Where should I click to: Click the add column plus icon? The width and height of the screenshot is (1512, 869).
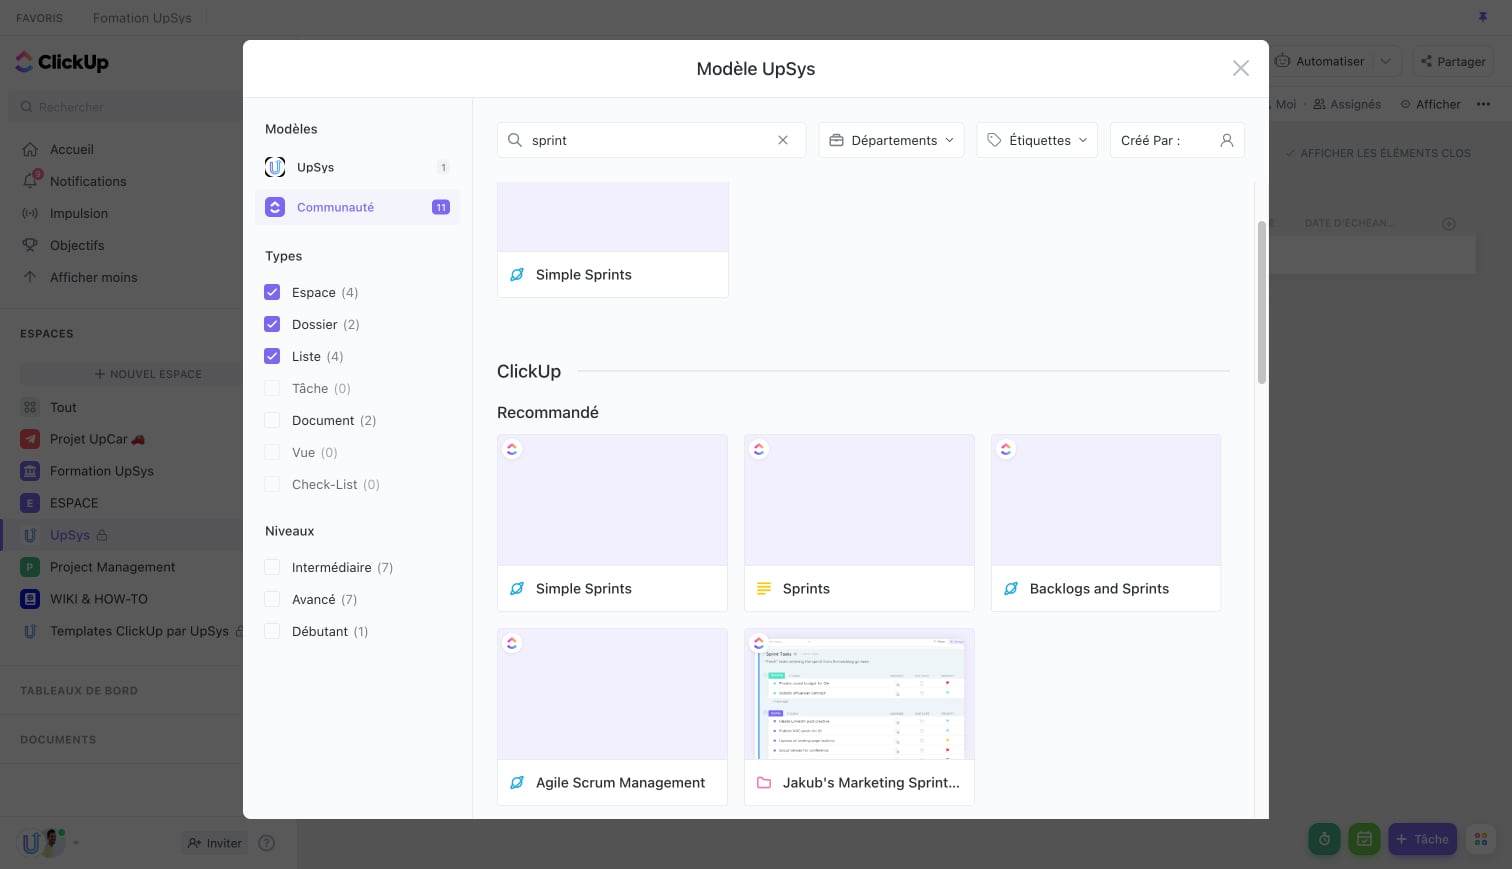click(x=1449, y=224)
